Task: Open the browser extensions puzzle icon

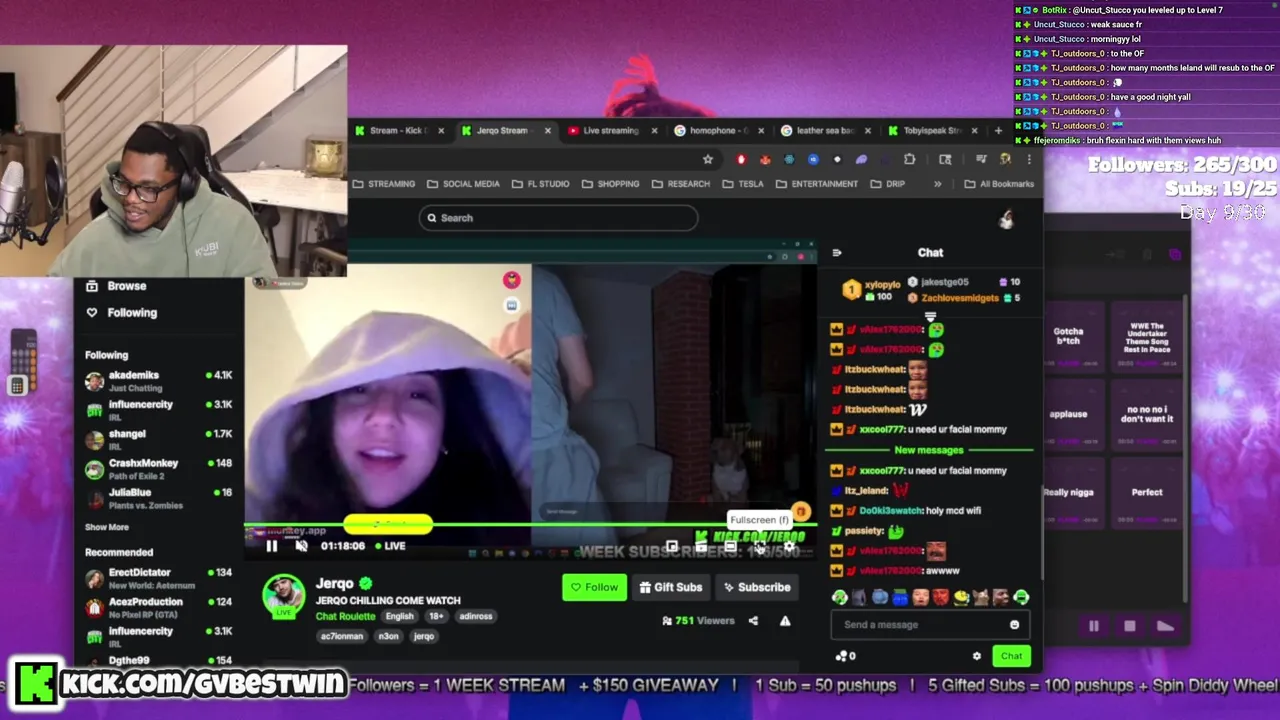Action: pos(909,159)
